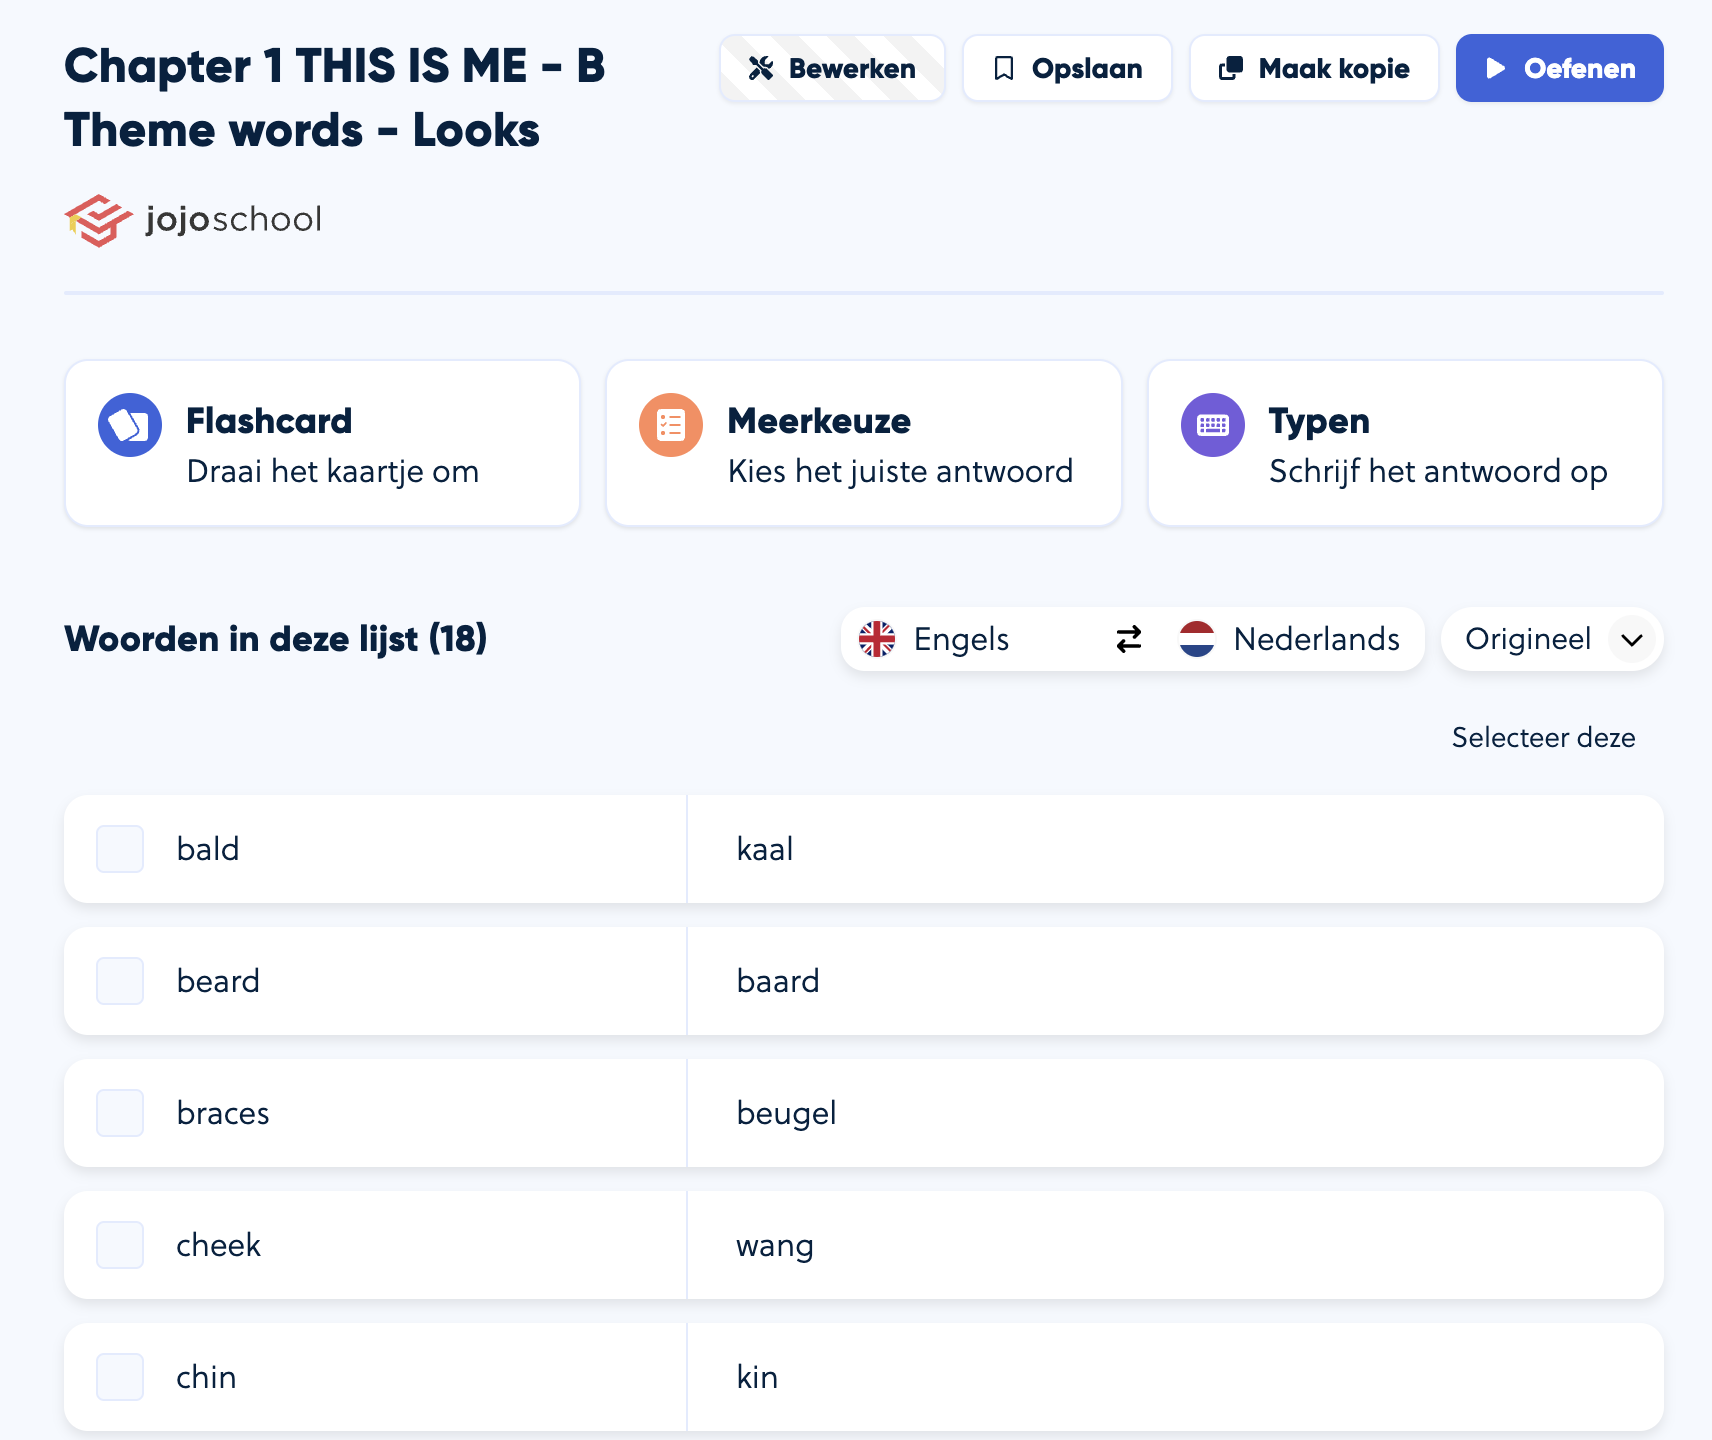Tick the checkbox for the word bald

[x=120, y=849]
